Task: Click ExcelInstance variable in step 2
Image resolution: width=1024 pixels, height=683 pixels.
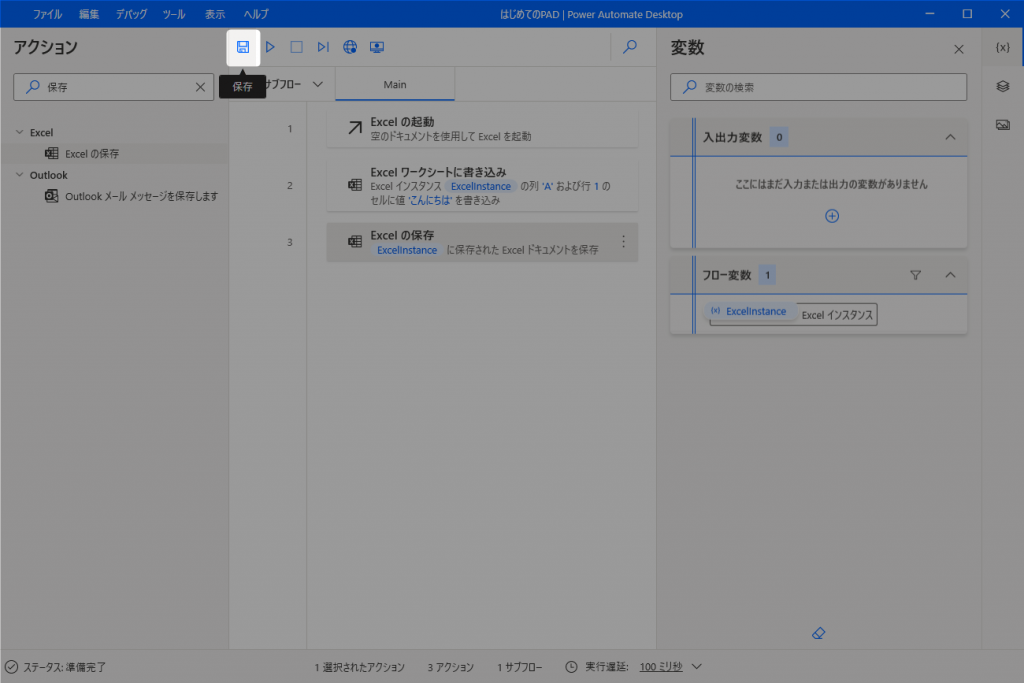Action: (x=481, y=186)
